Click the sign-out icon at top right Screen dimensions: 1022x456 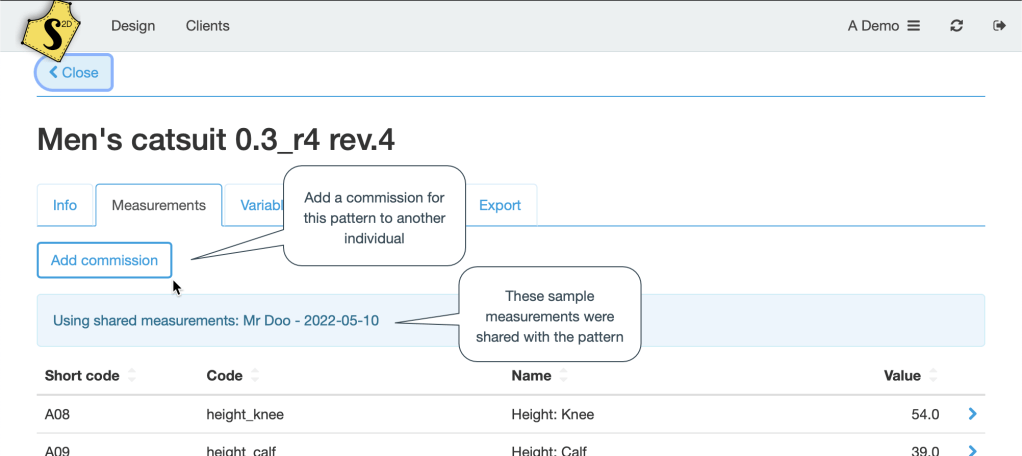[x=998, y=26]
